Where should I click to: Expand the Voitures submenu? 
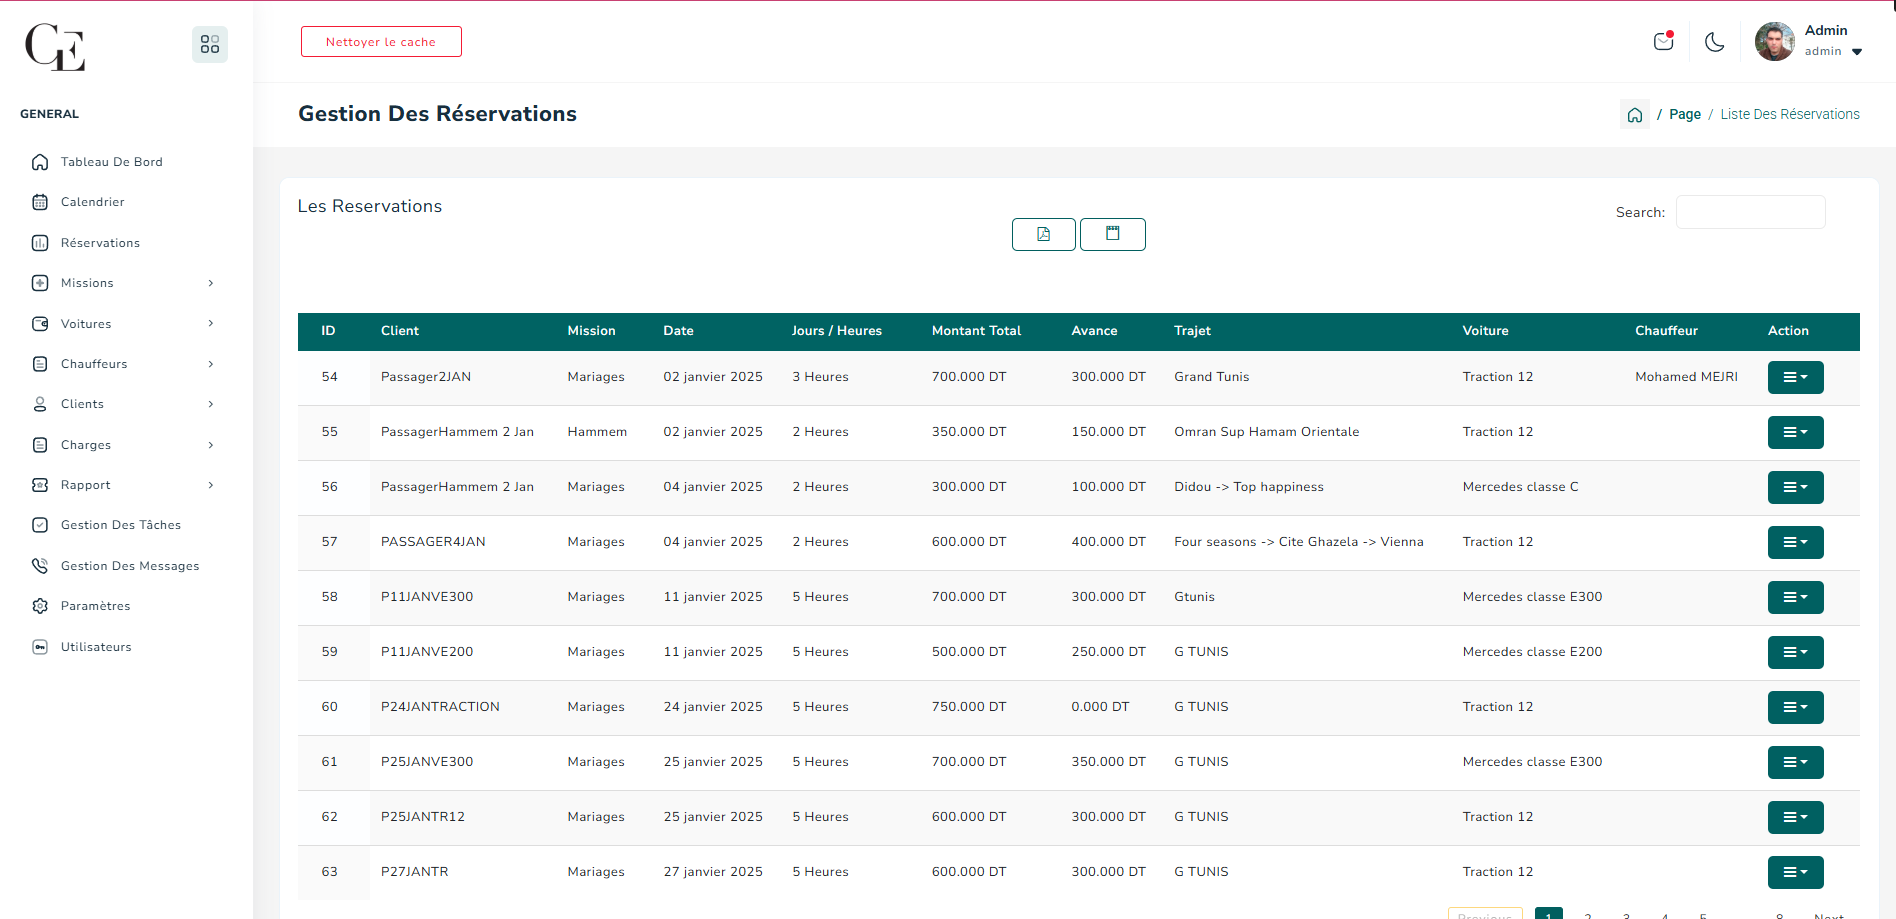[x=210, y=324]
